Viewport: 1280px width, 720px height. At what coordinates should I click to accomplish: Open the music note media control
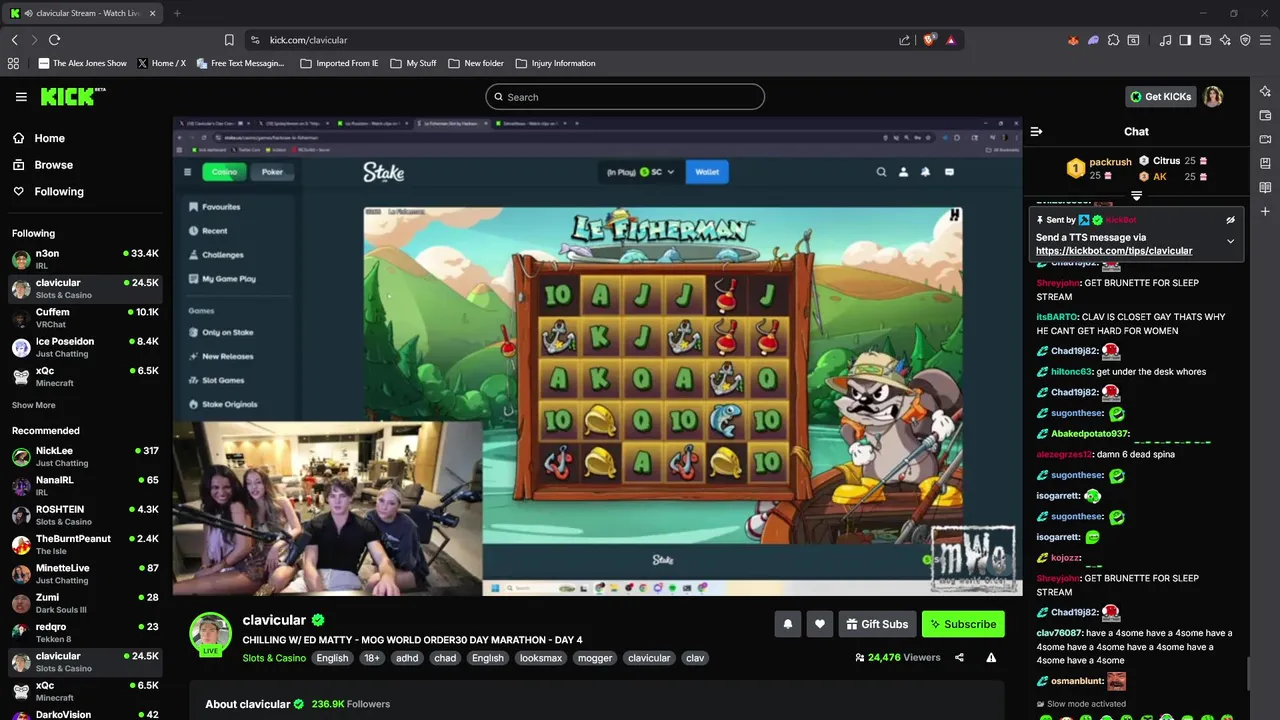coord(1165,40)
